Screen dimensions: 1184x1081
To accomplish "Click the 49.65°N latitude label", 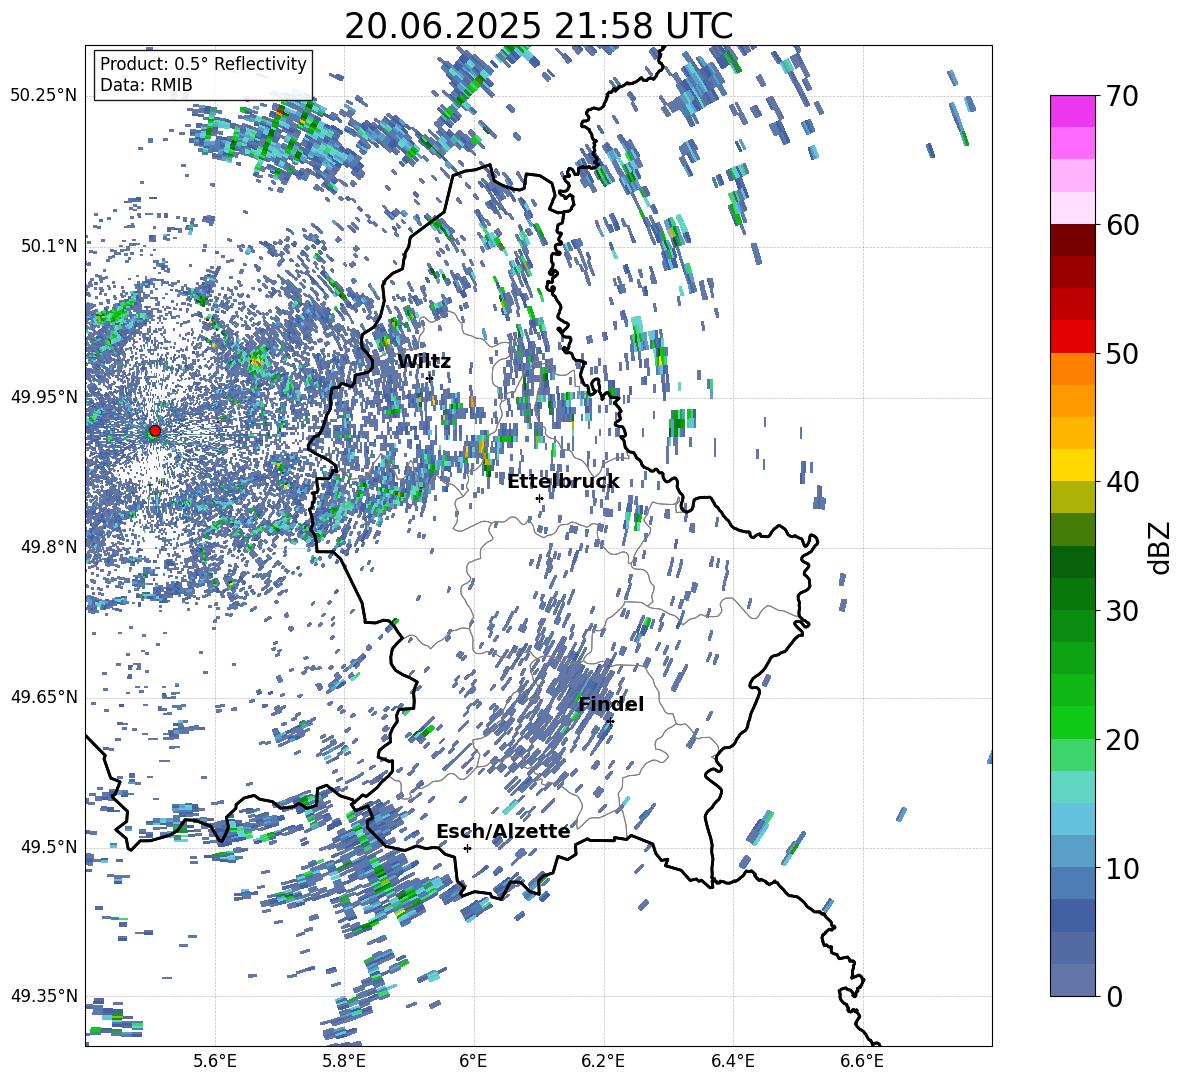I will [44, 697].
